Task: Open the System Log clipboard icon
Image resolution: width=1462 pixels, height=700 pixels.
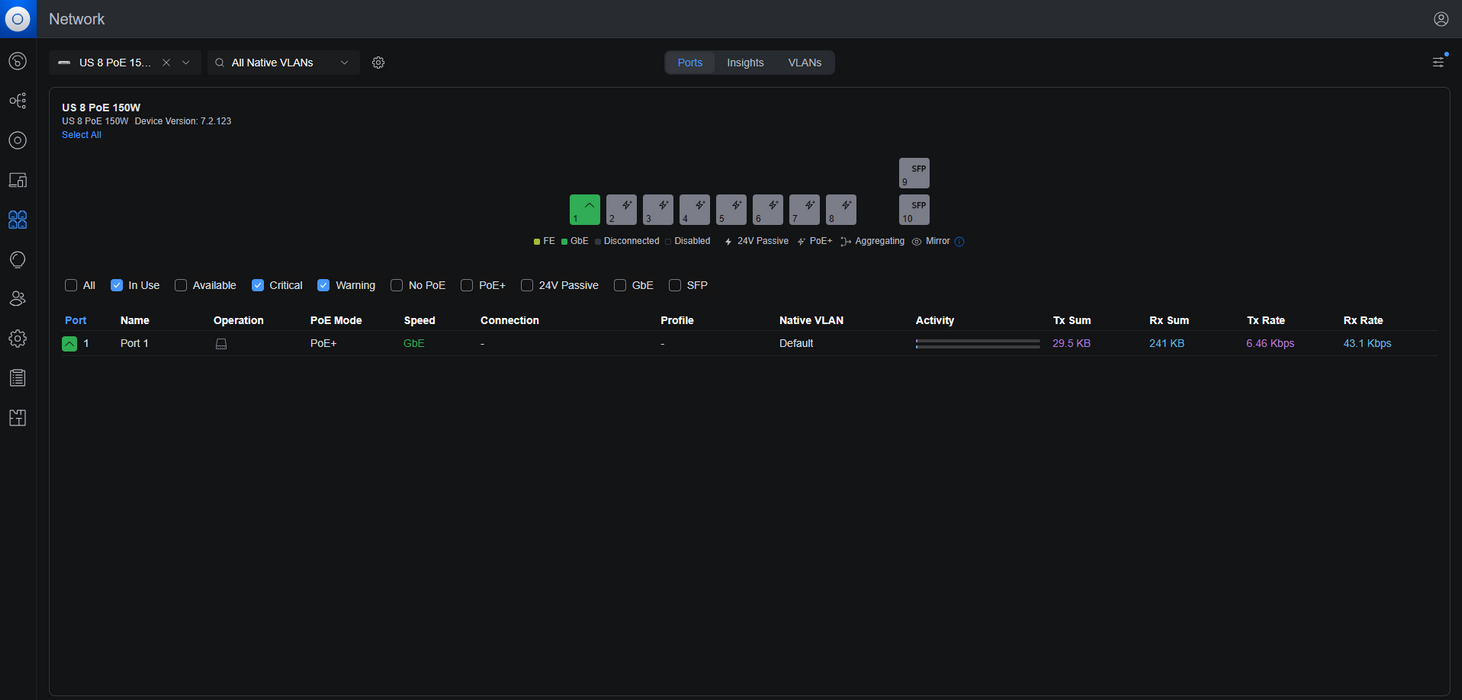Action: (x=18, y=378)
